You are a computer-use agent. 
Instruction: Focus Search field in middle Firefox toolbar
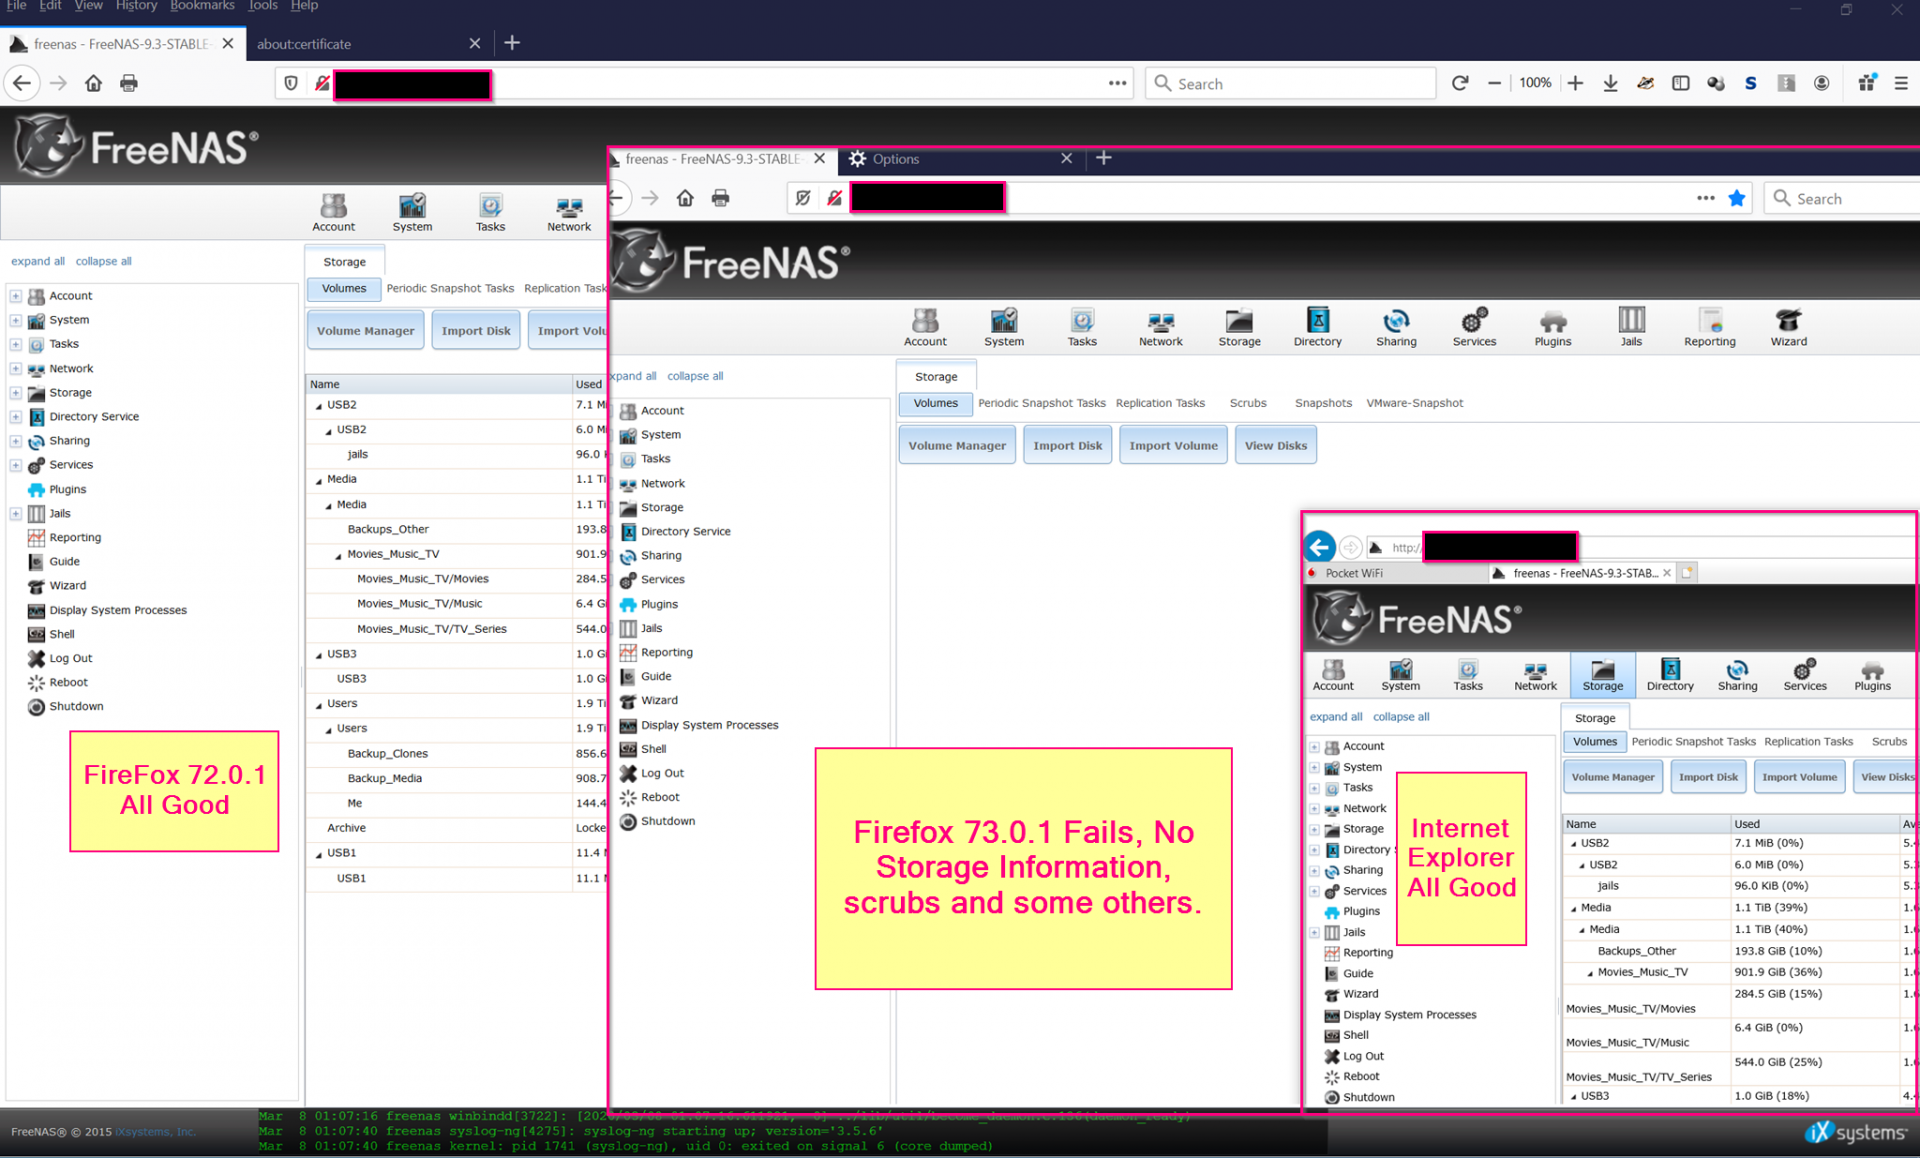pos(1842,199)
